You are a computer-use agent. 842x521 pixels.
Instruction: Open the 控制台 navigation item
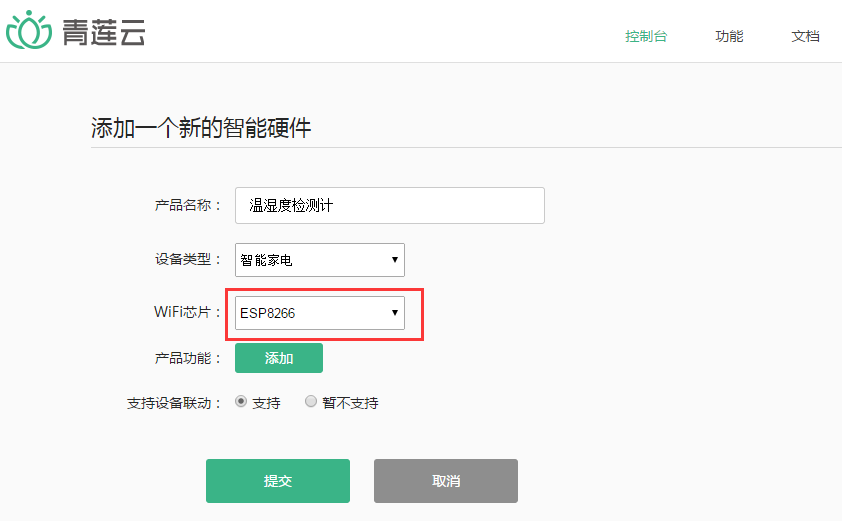click(646, 37)
